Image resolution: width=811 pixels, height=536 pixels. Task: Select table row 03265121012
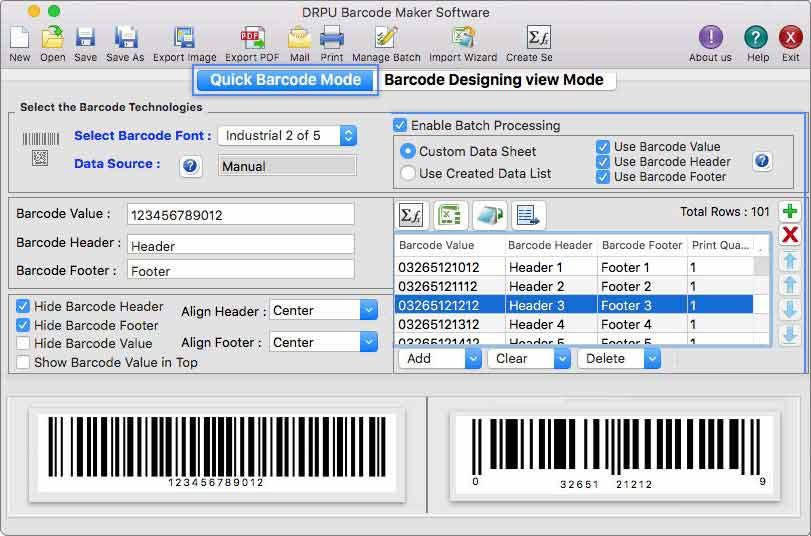click(x=574, y=267)
